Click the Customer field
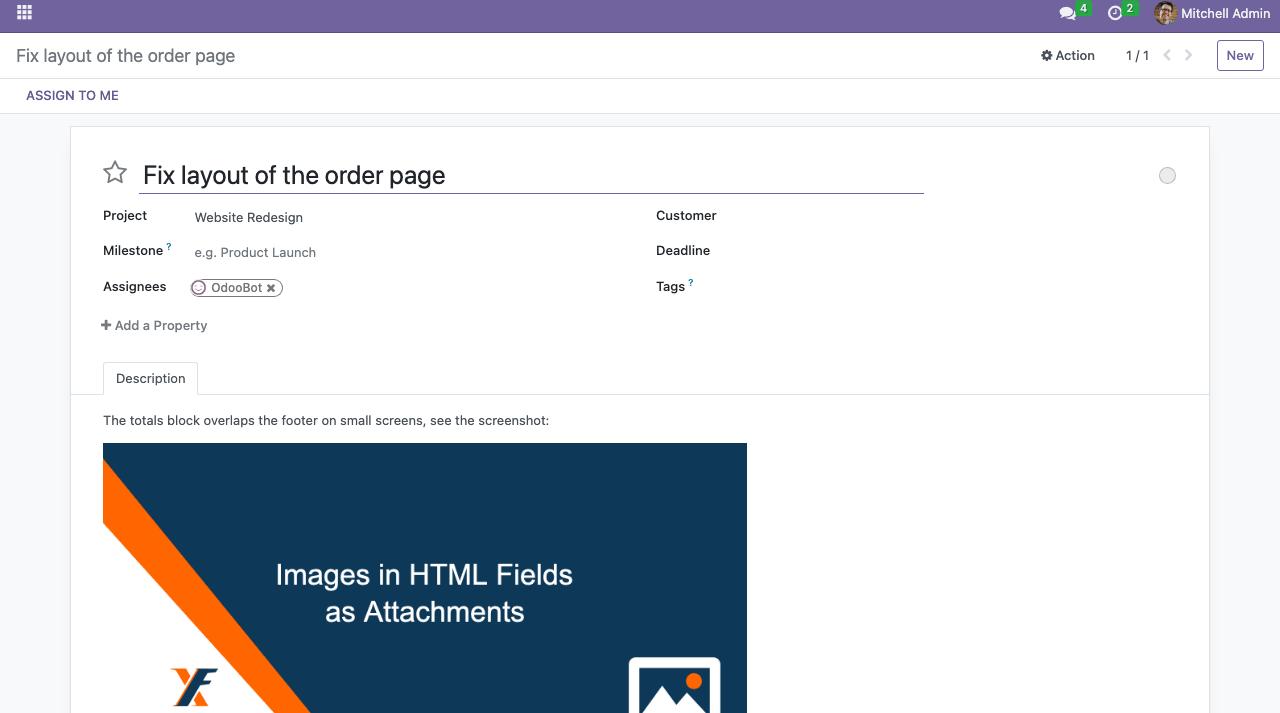Screen dimensions: 1280x713 tap(960, 216)
